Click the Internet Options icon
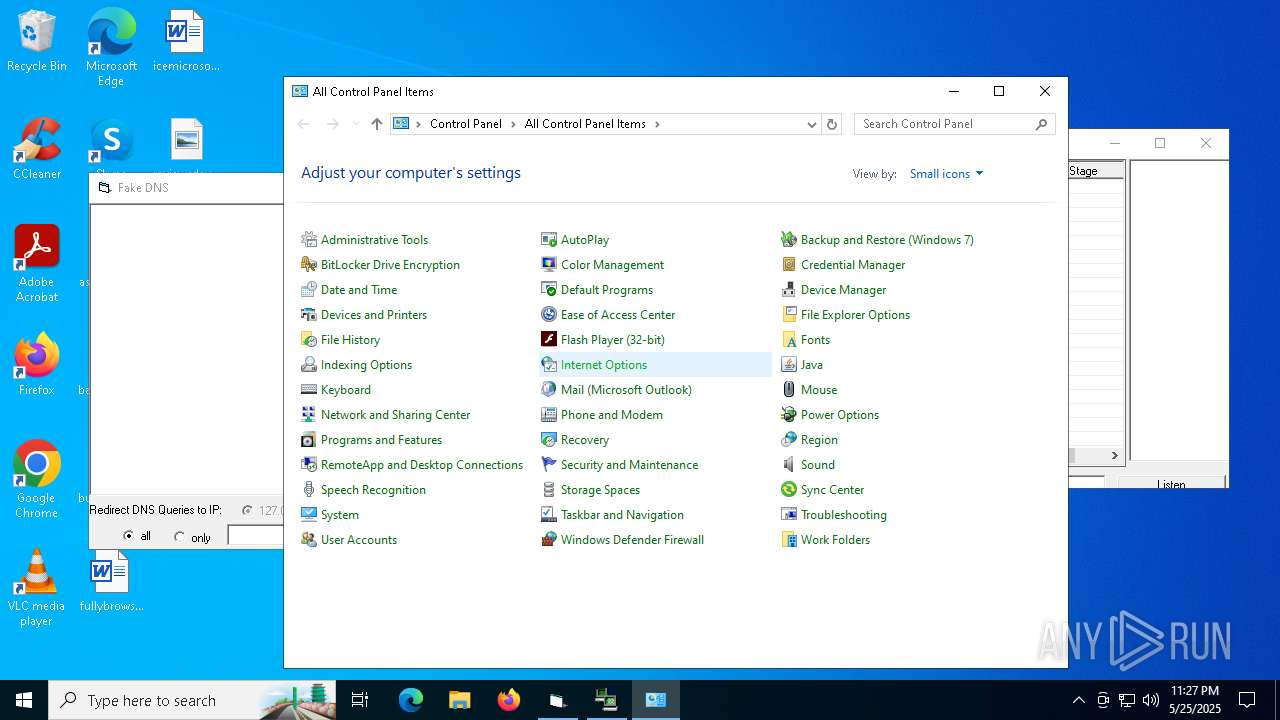Viewport: 1280px width, 720px height. pyautogui.click(x=549, y=365)
